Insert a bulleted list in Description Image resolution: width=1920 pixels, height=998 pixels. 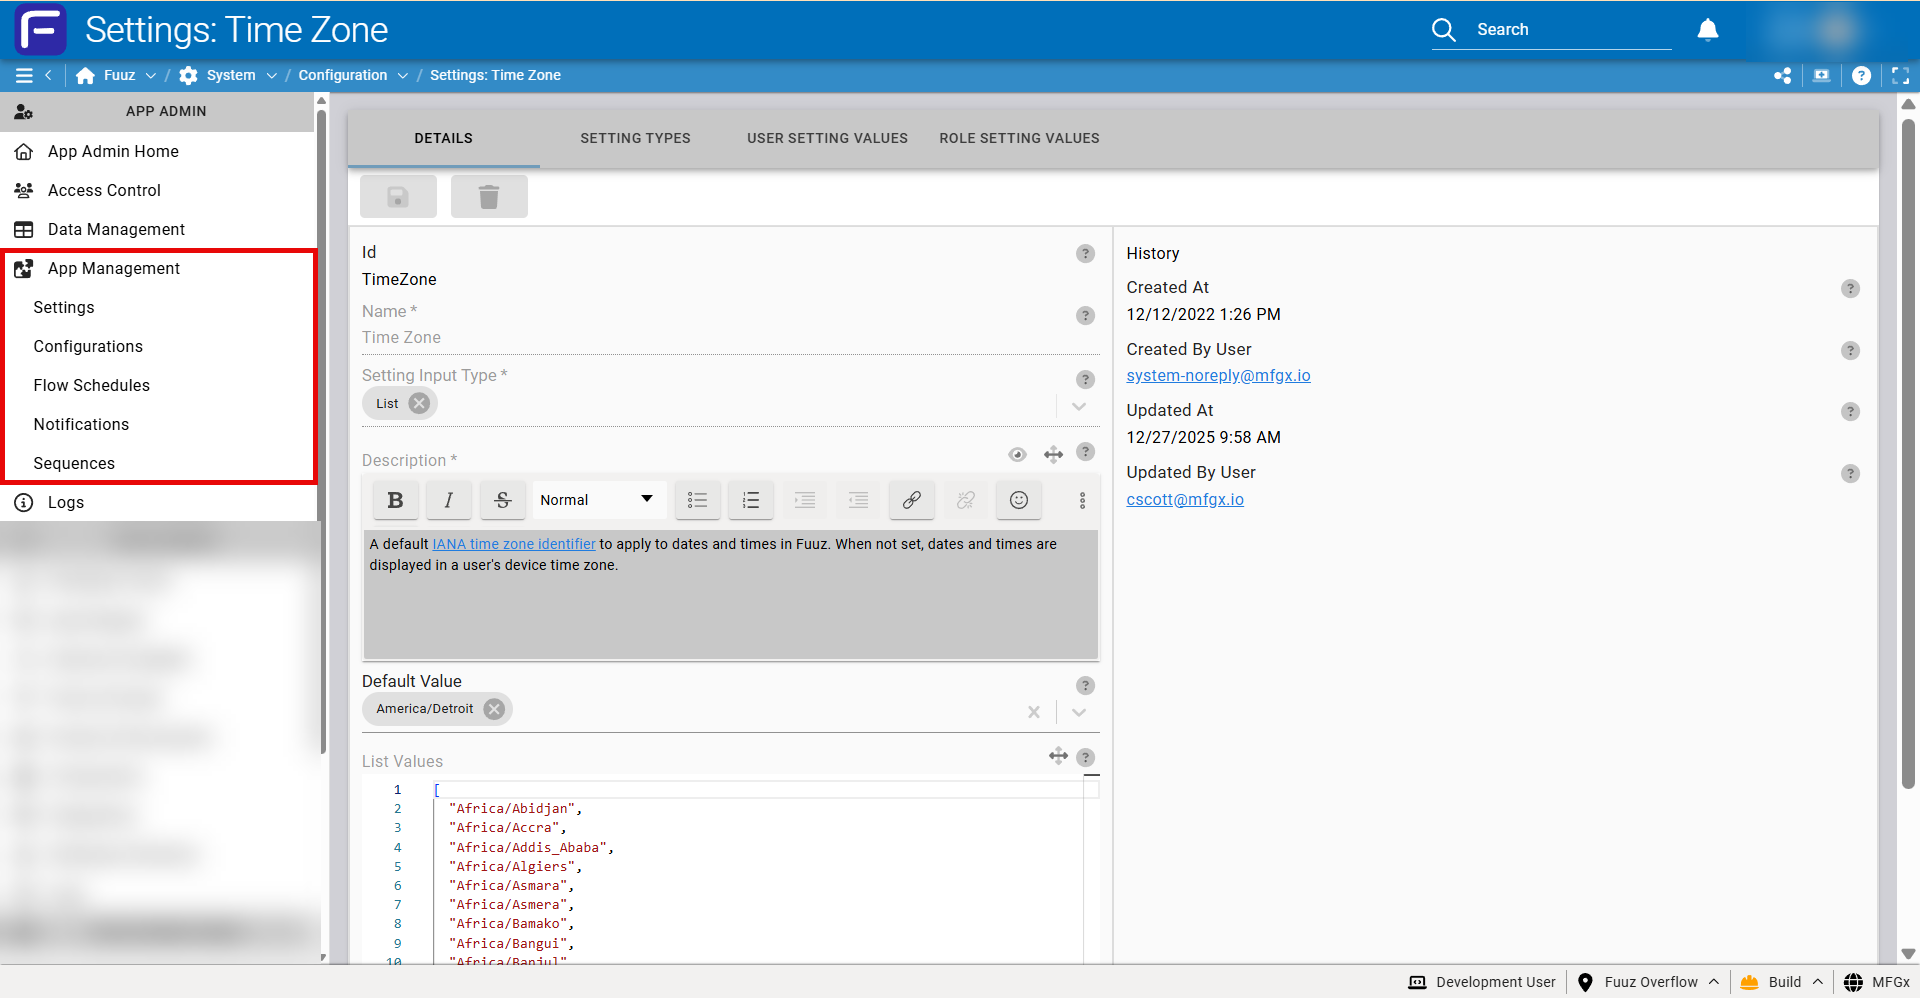(698, 500)
